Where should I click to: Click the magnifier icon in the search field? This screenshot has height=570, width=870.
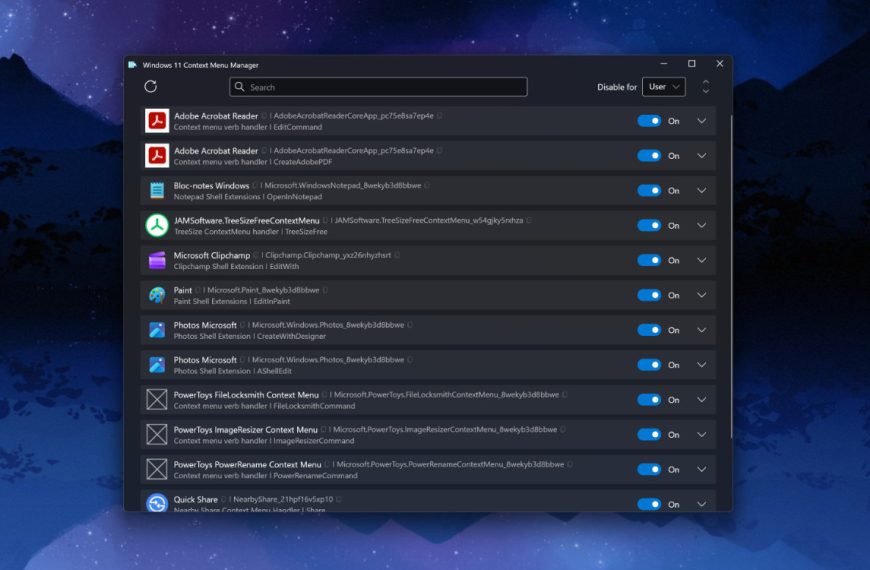239,87
